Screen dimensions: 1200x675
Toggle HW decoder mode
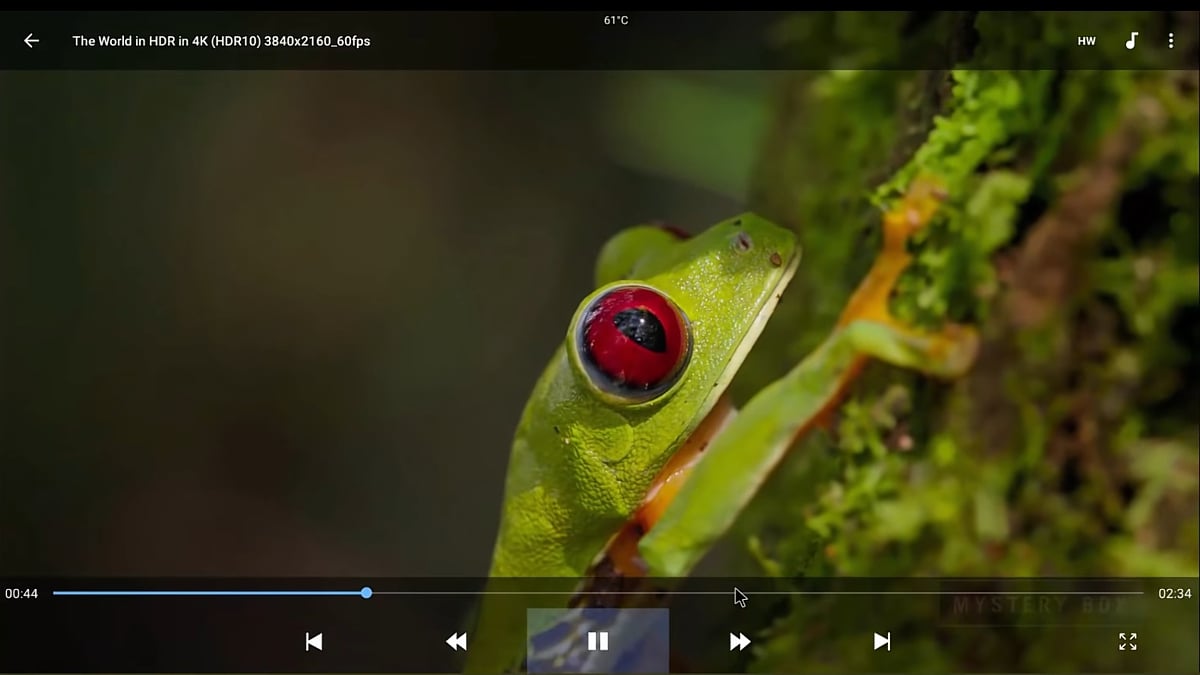click(x=1086, y=41)
